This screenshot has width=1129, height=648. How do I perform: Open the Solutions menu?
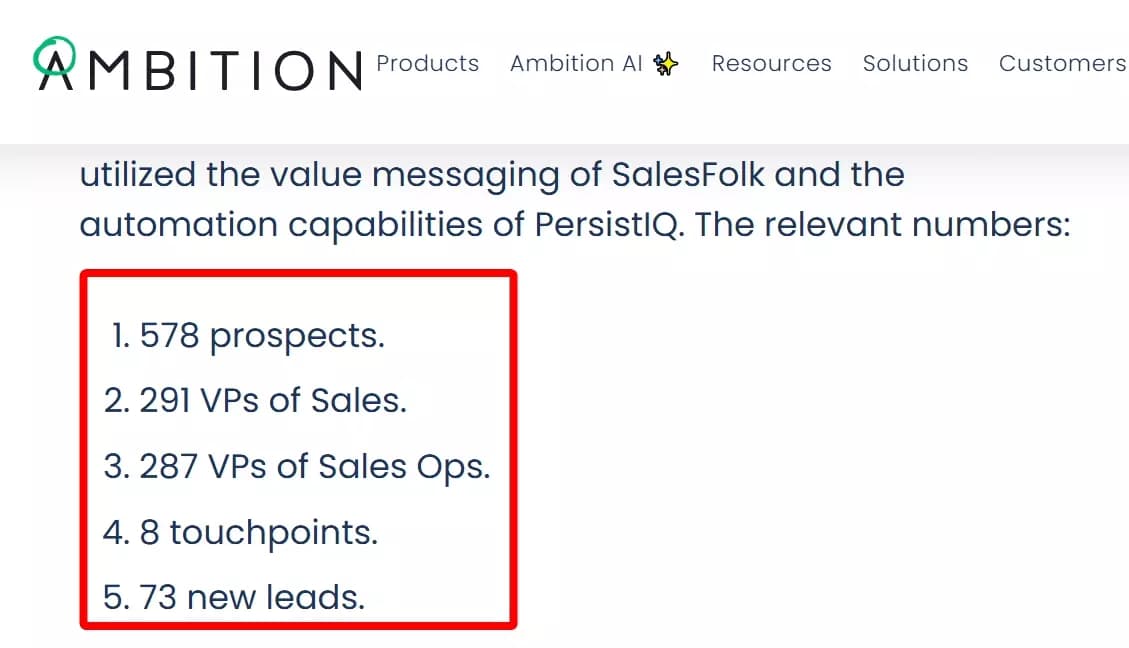click(x=915, y=63)
